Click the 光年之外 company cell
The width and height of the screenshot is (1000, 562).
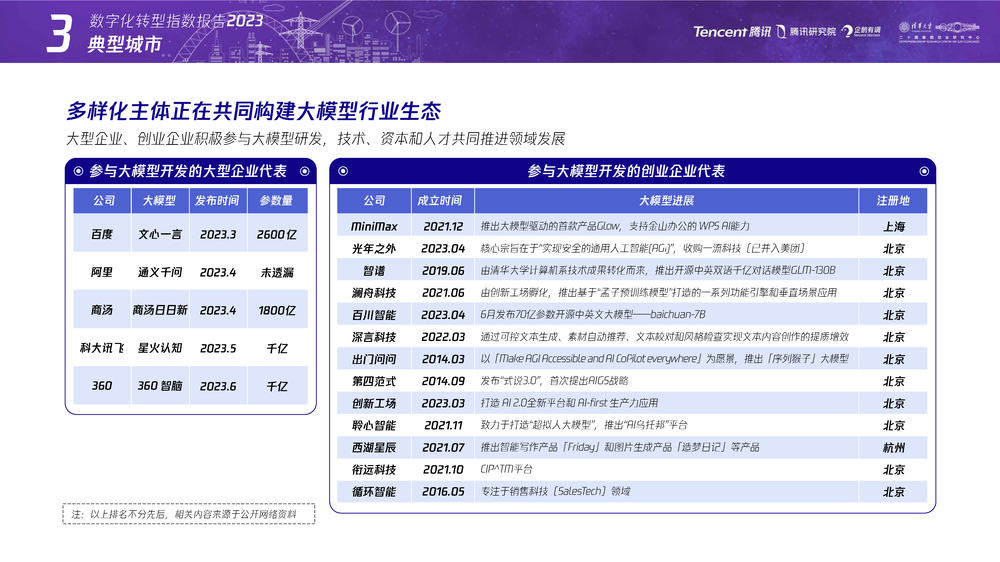(x=374, y=248)
